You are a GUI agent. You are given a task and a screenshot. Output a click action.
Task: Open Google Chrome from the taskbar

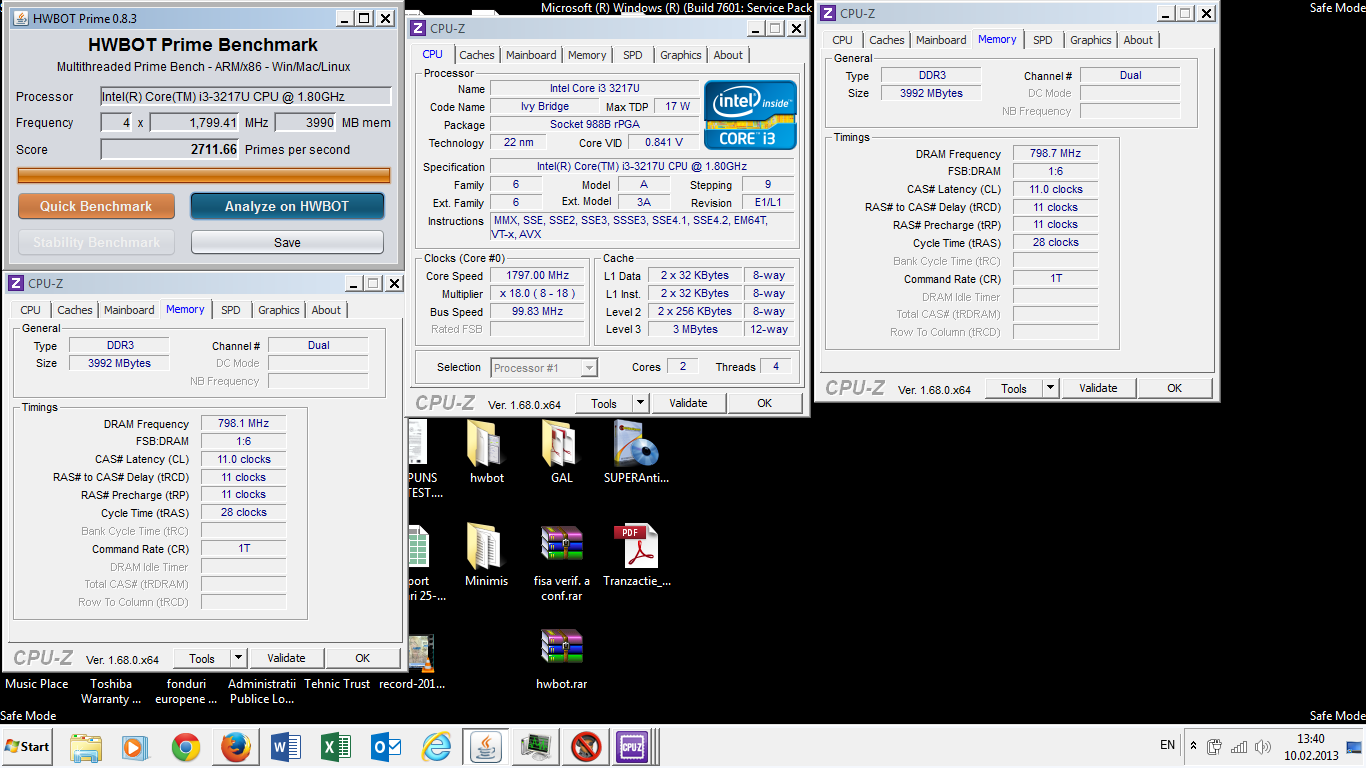(185, 747)
